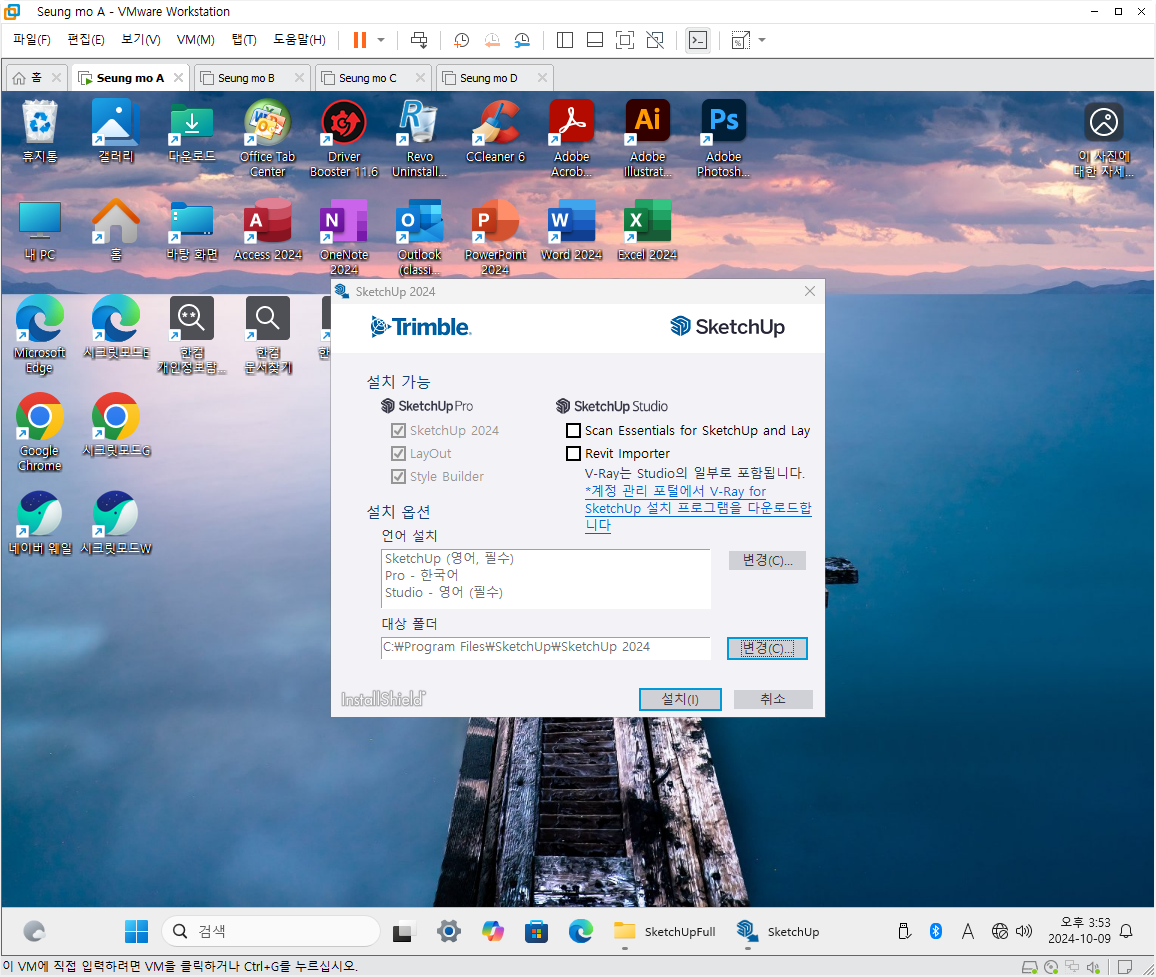Open Naver Whale desktop icon
1156x977 pixels.
point(40,523)
